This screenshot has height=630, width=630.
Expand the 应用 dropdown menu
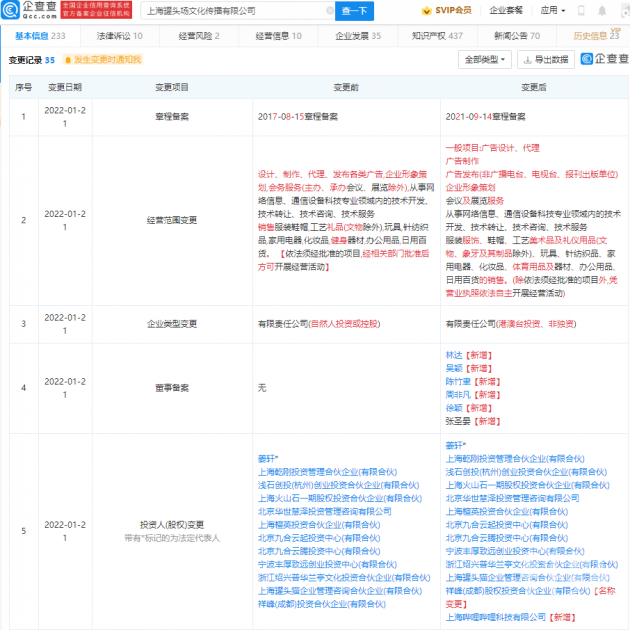click(x=551, y=10)
